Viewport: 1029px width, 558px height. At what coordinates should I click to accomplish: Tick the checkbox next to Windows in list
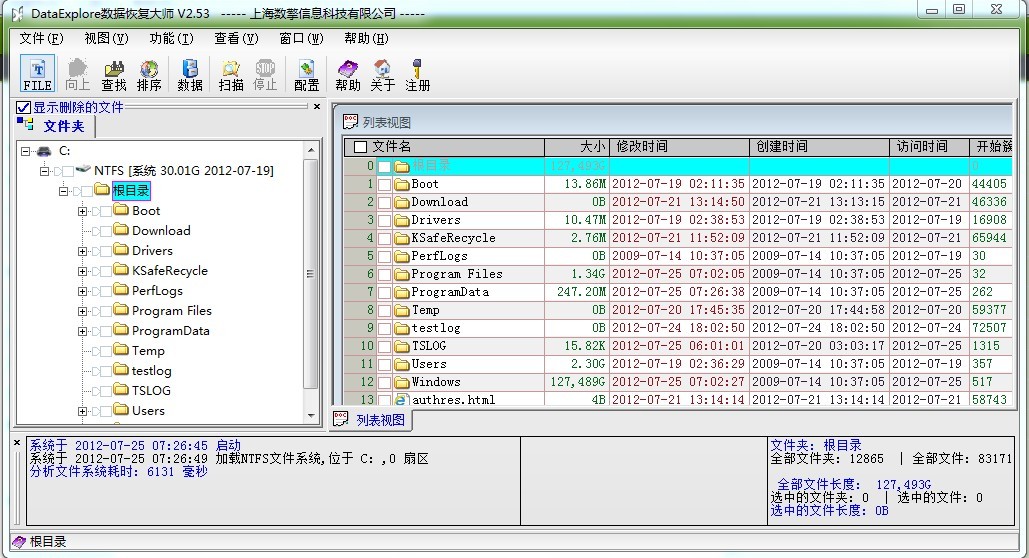click(384, 382)
